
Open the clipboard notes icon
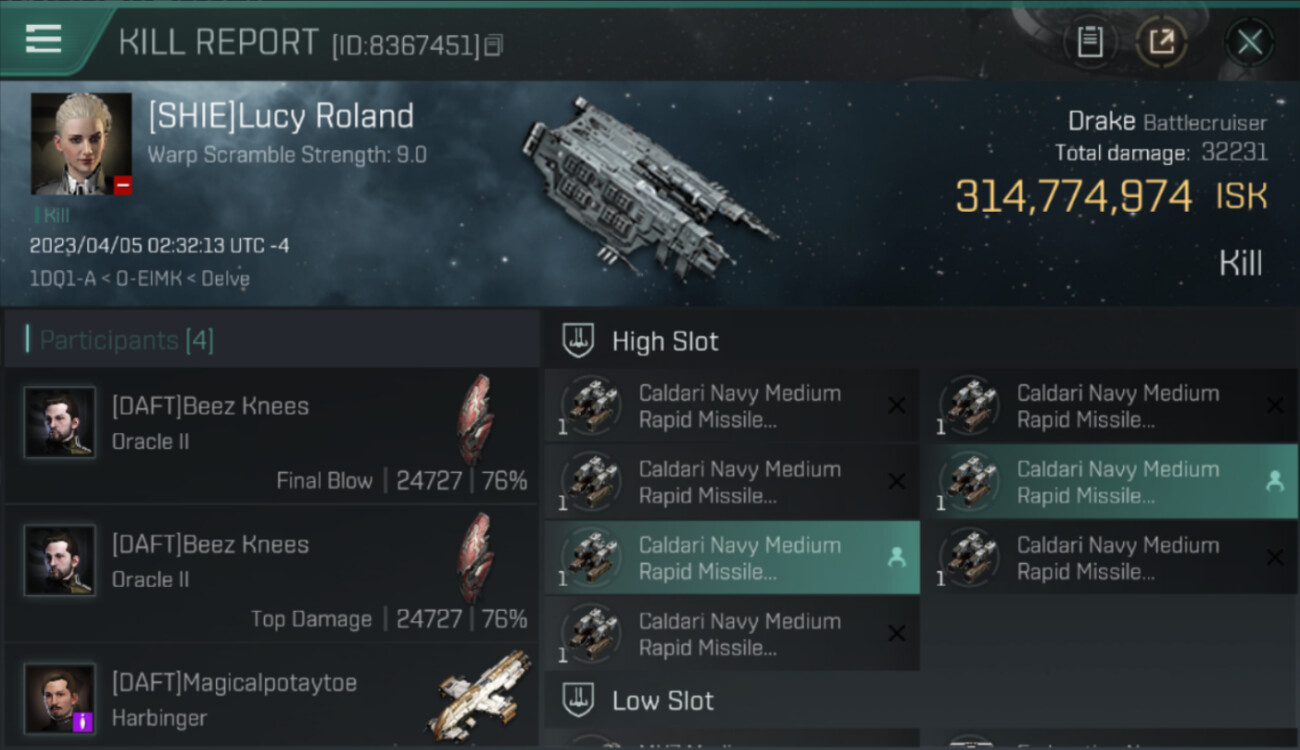click(1089, 42)
